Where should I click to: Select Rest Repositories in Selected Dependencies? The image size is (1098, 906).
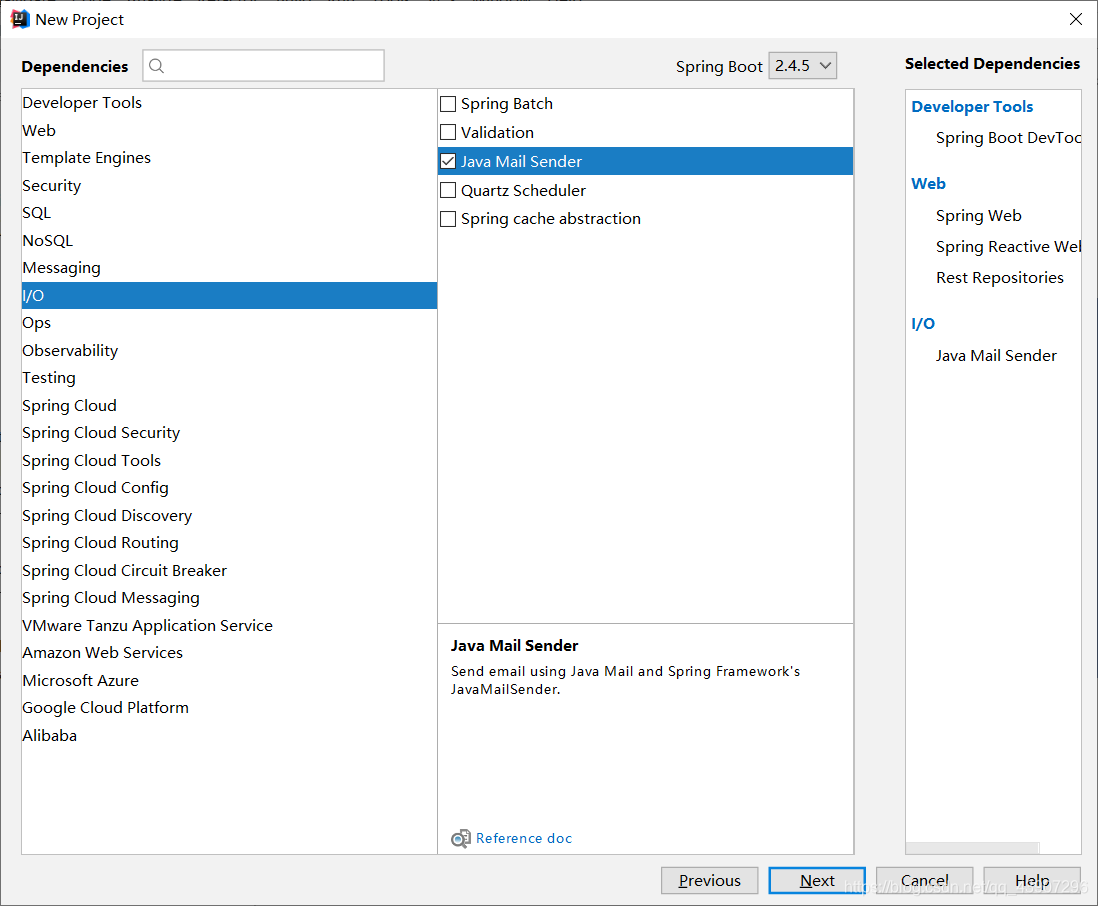pyautogui.click(x=999, y=278)
